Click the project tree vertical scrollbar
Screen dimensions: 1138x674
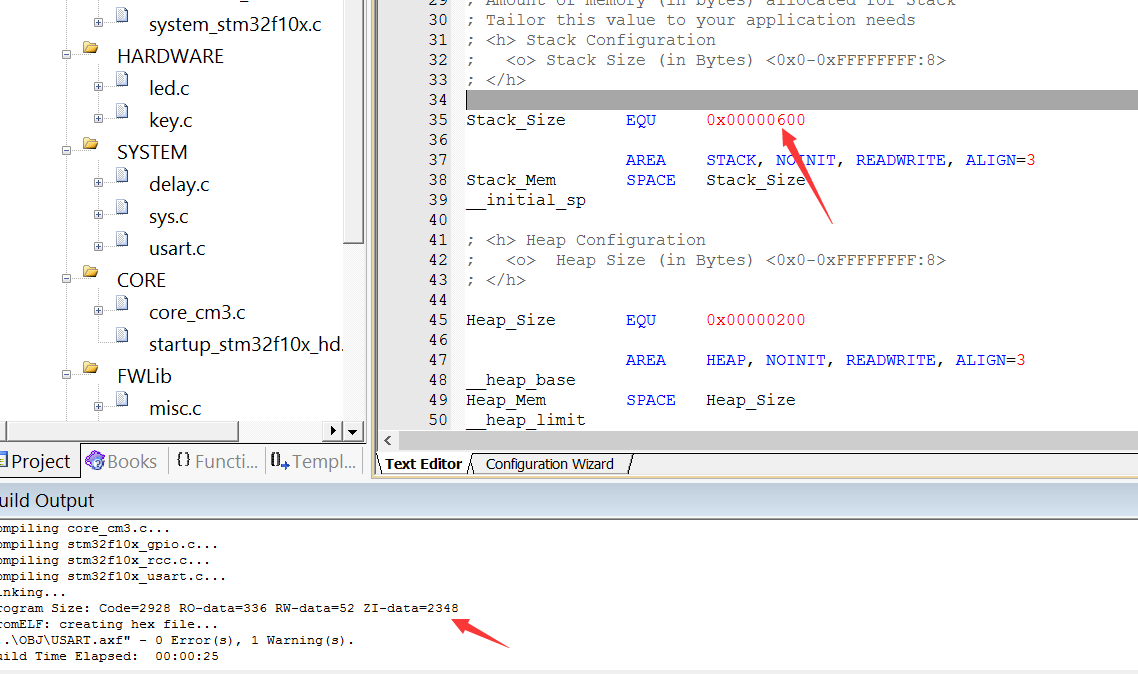pos(353,122)
